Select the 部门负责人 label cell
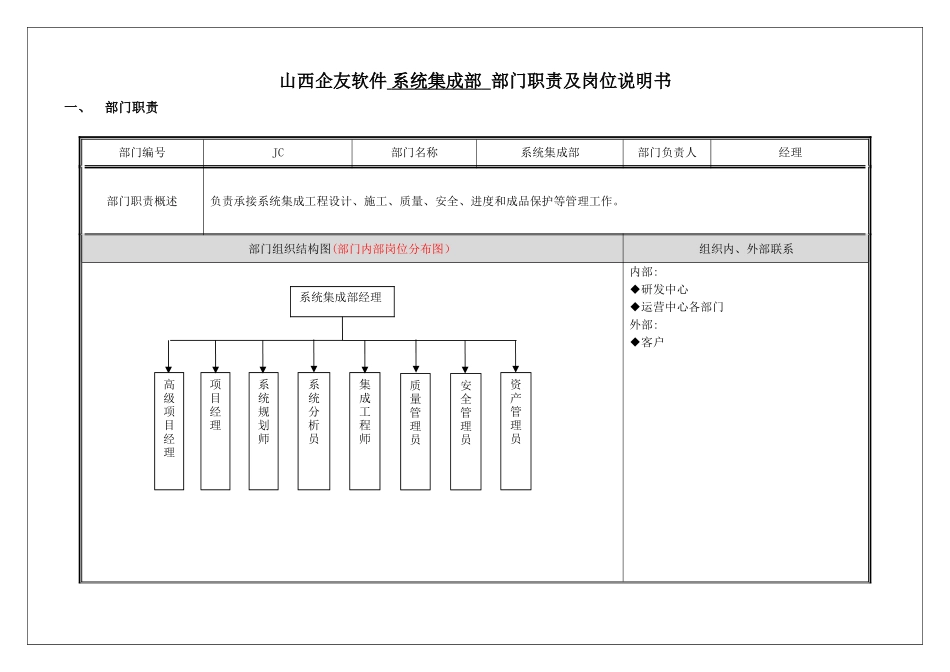This screenshot has width=950, height=672. [667, 153]
